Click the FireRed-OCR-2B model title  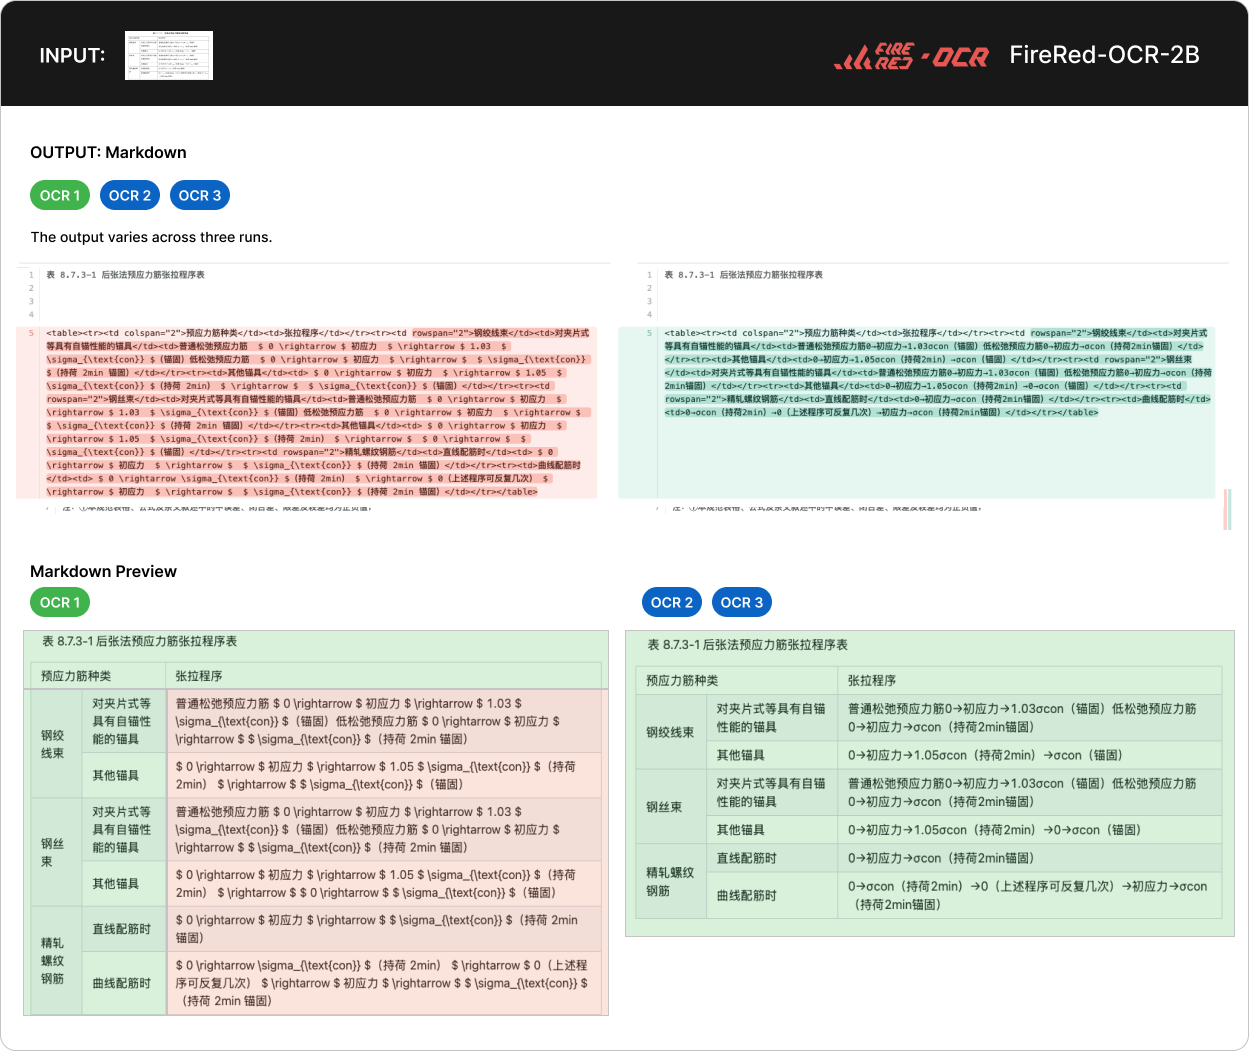[1104, 55]
